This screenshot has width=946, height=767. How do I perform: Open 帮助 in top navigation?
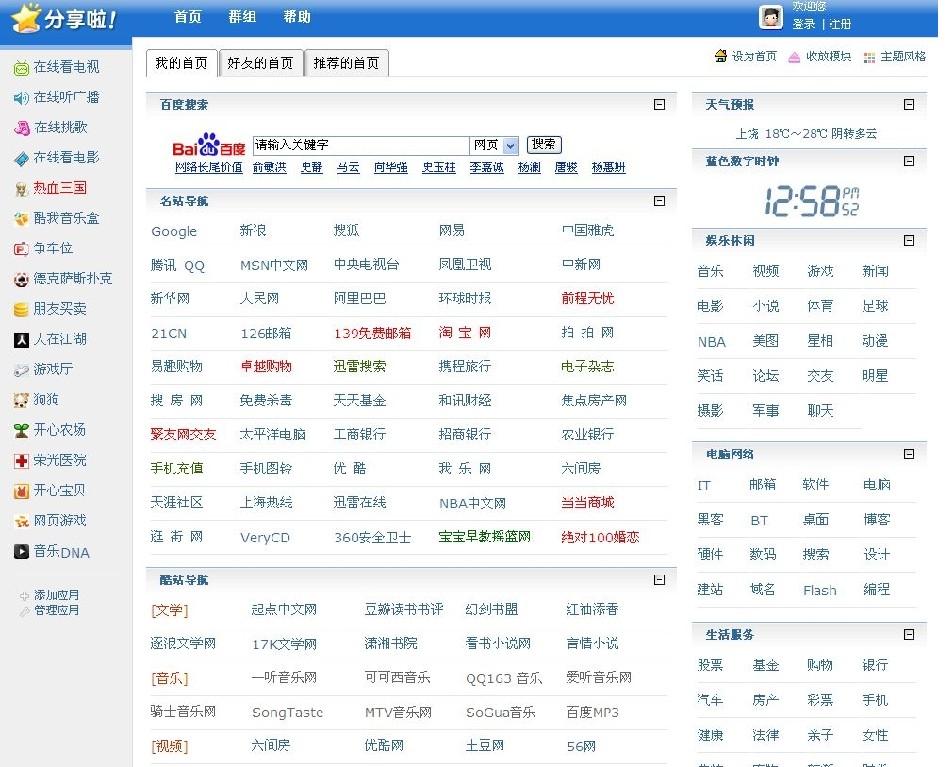(297, 17)
